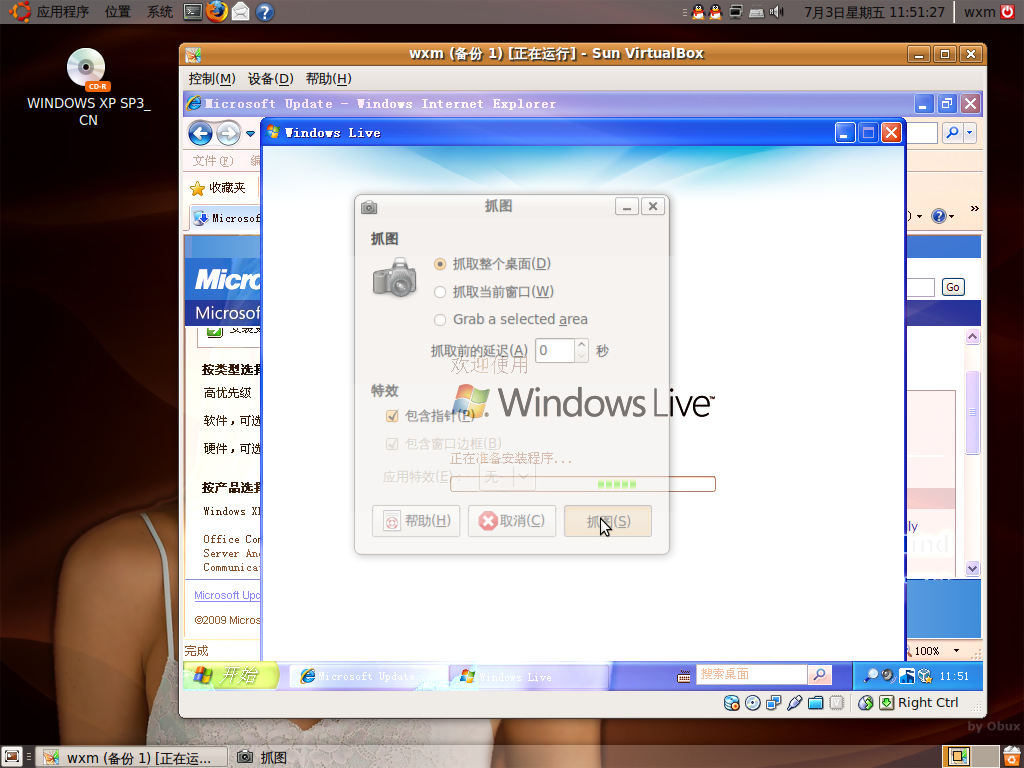1024x768 pixels.
Task: Click the magnifier icon in XP system tray
Action: coord(871,676)
